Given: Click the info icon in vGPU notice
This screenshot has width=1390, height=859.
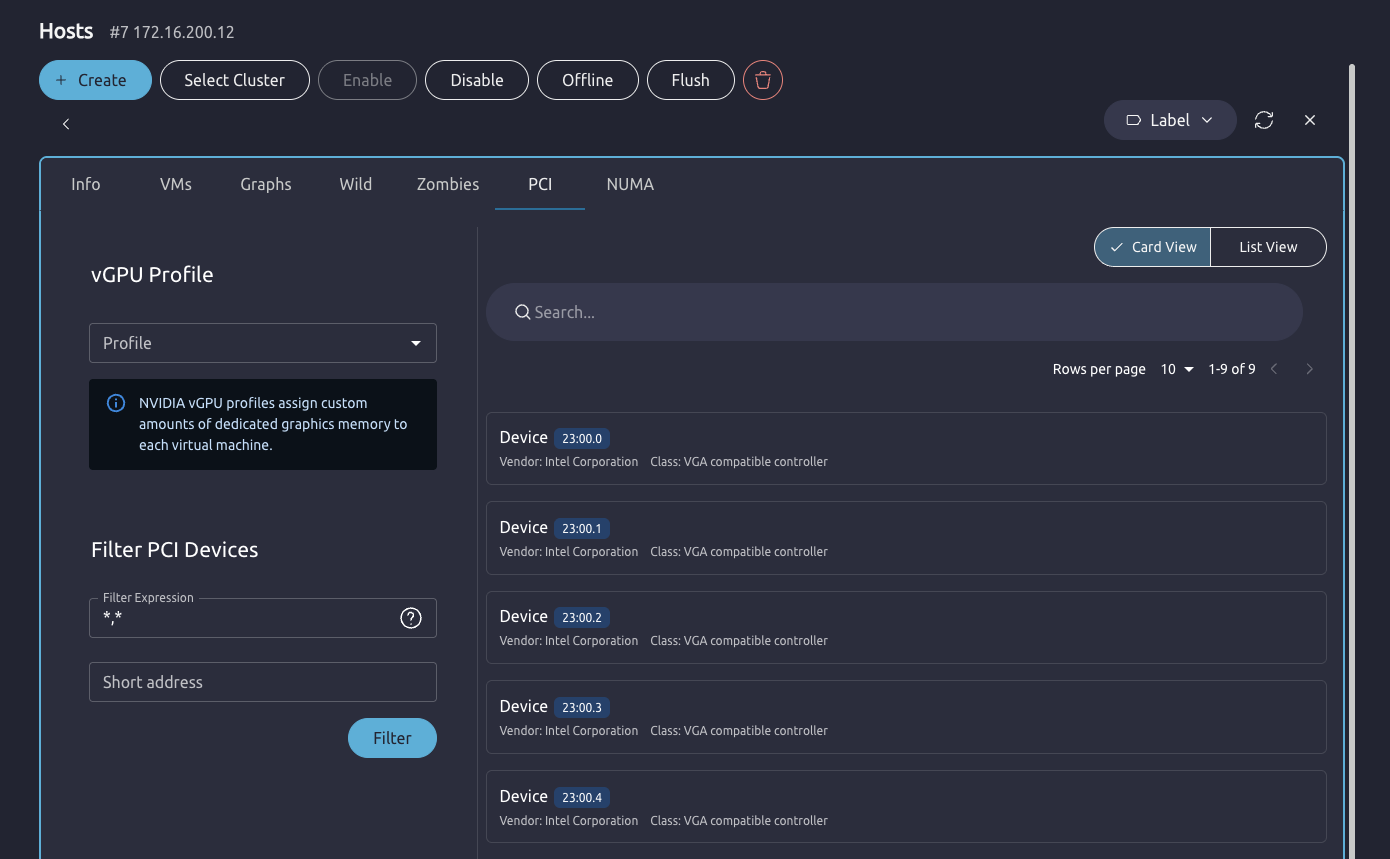Looking at the screenshot, I should click(116, 404).
